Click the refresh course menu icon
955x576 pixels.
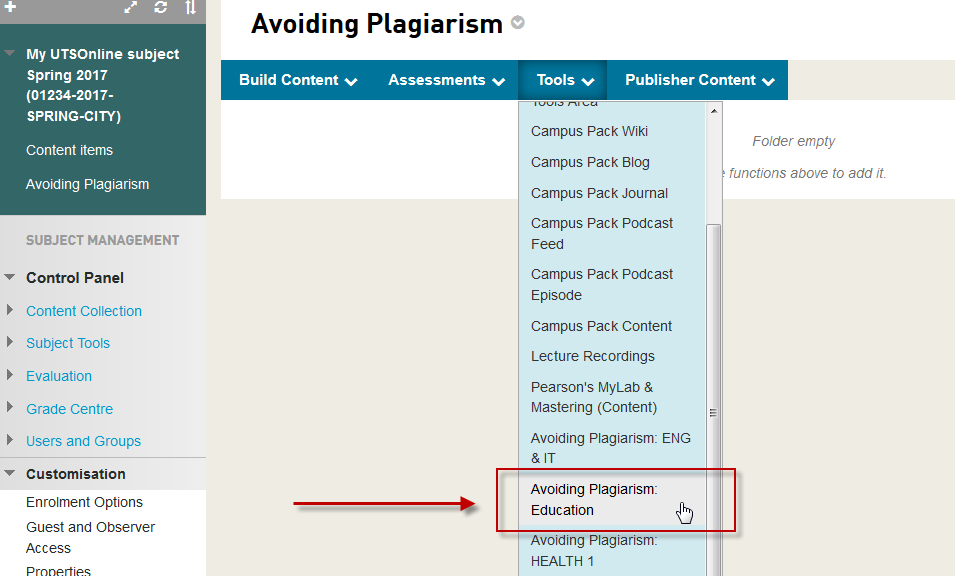tap(161, 7)
